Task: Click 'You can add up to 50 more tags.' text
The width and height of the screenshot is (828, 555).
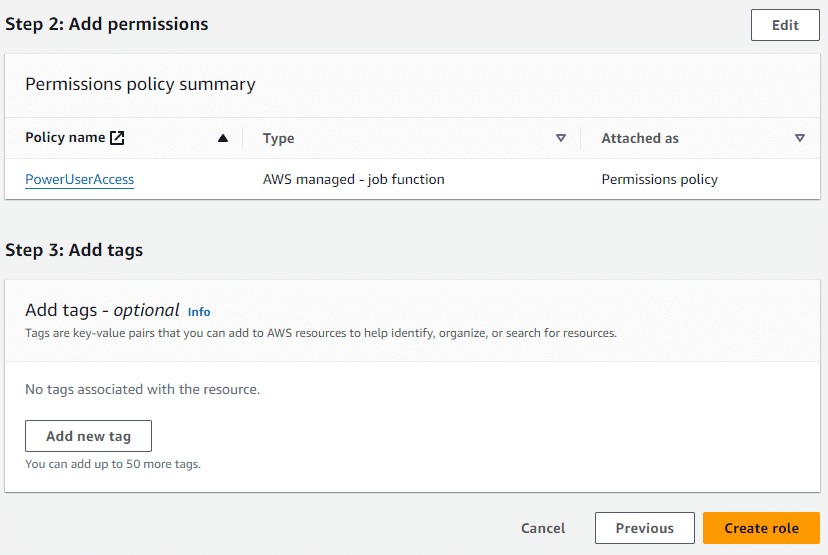Action: click(113, 464)
